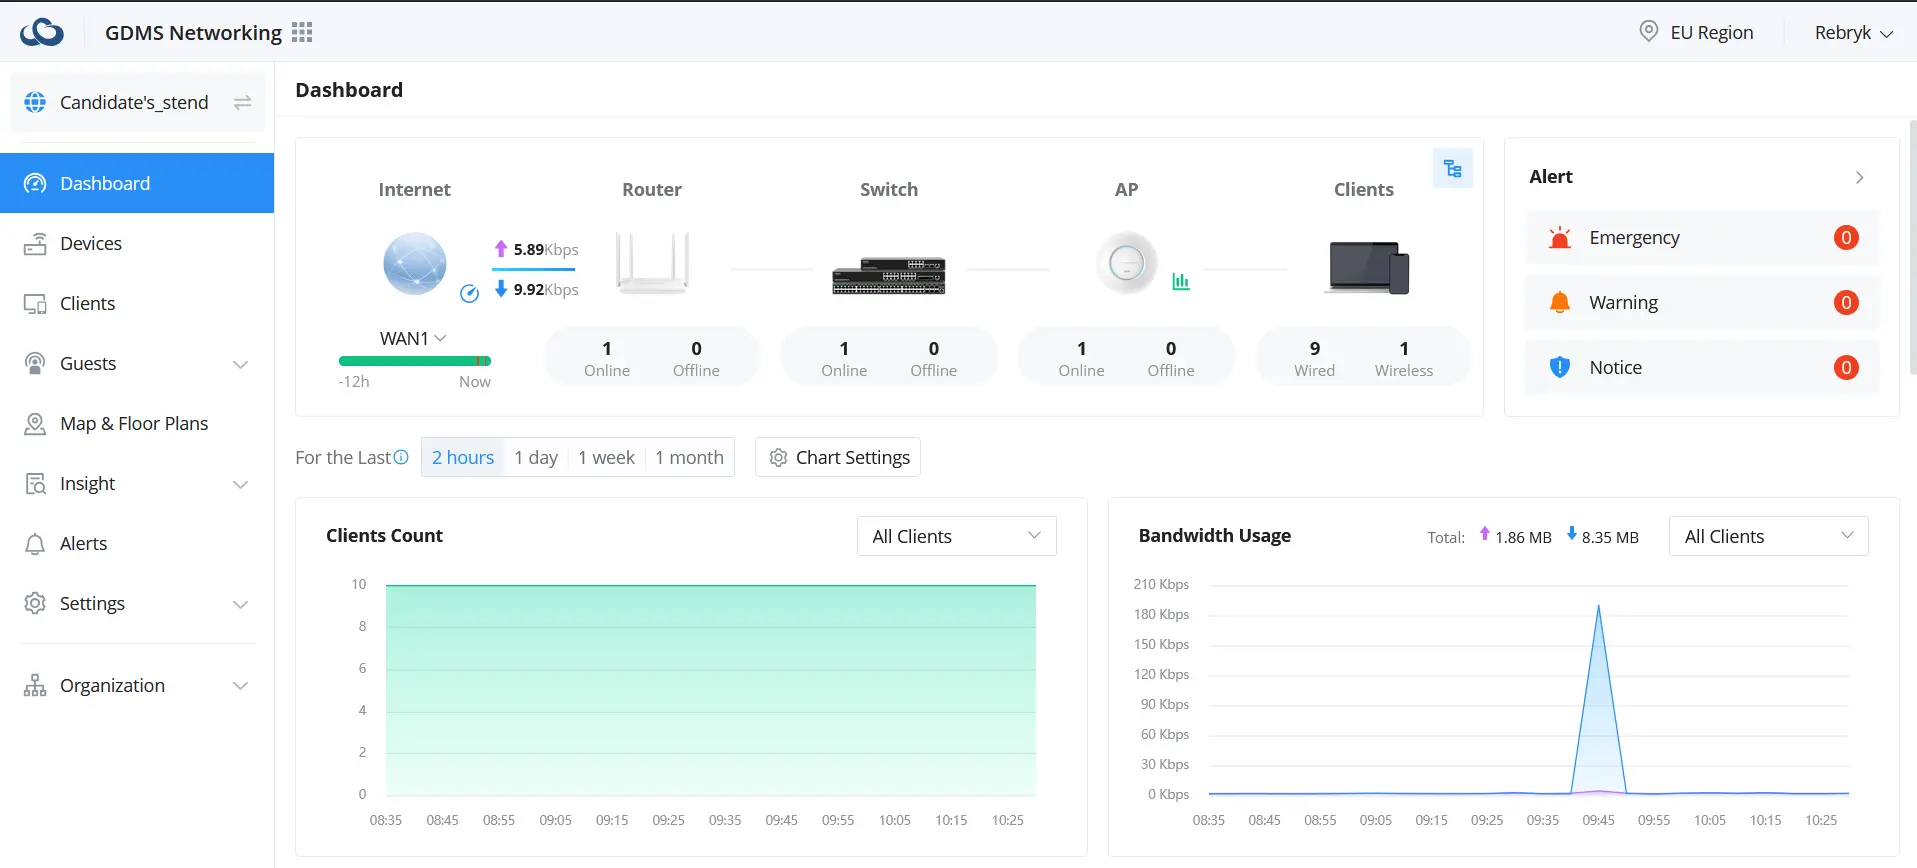Click the GDMS cloud logo

click(42, 33)
